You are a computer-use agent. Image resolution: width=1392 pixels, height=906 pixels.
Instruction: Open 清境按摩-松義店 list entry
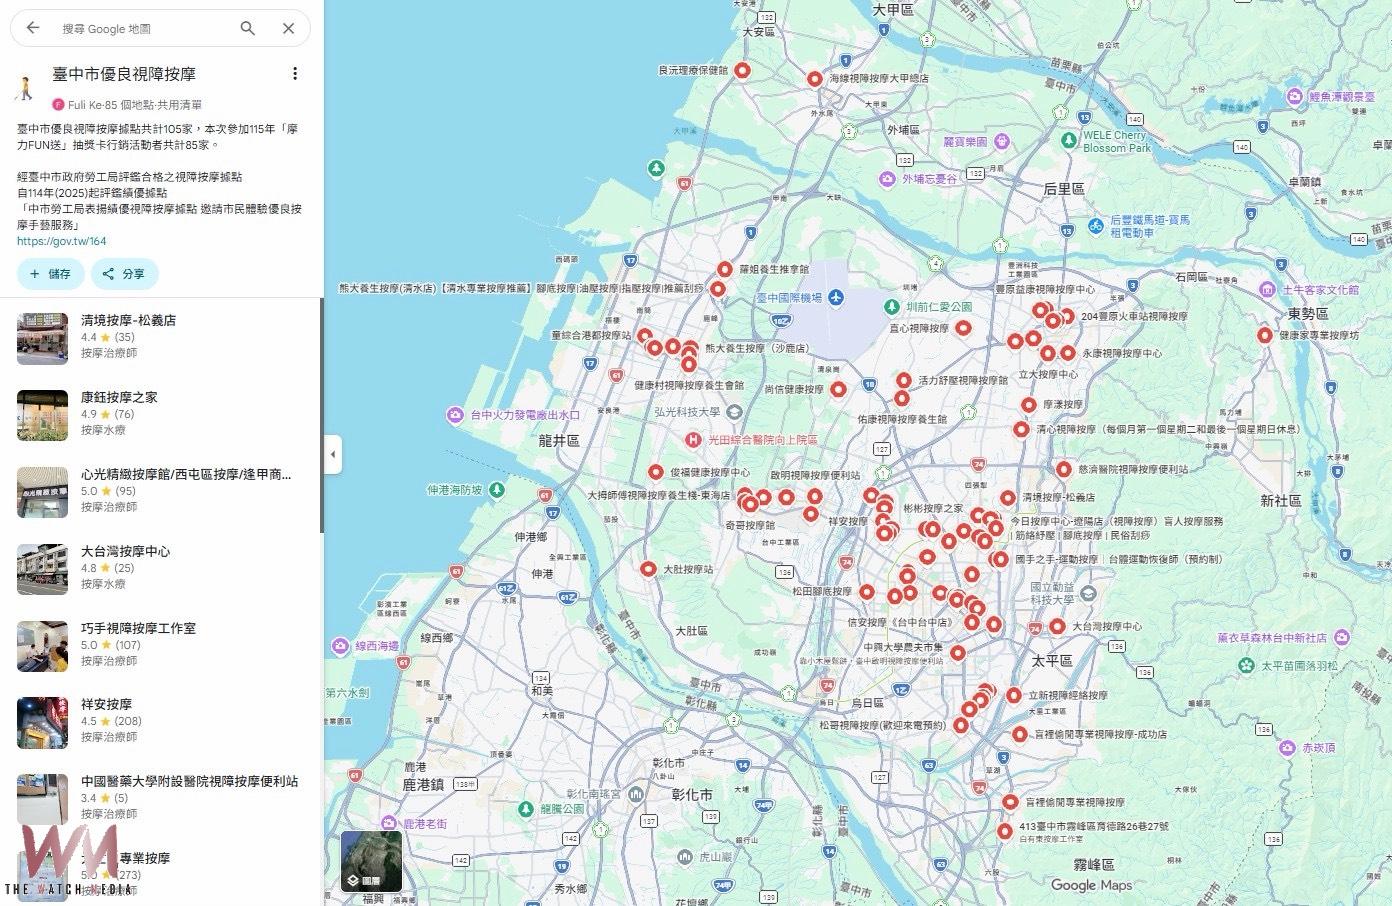[x=160, y=337]
